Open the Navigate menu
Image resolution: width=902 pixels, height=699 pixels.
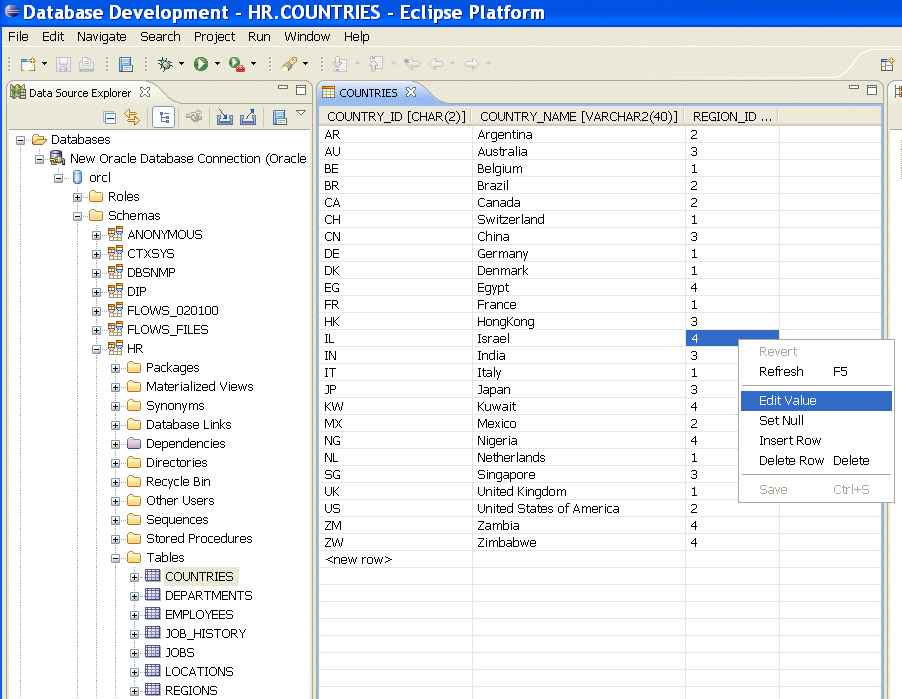point(102,36)
